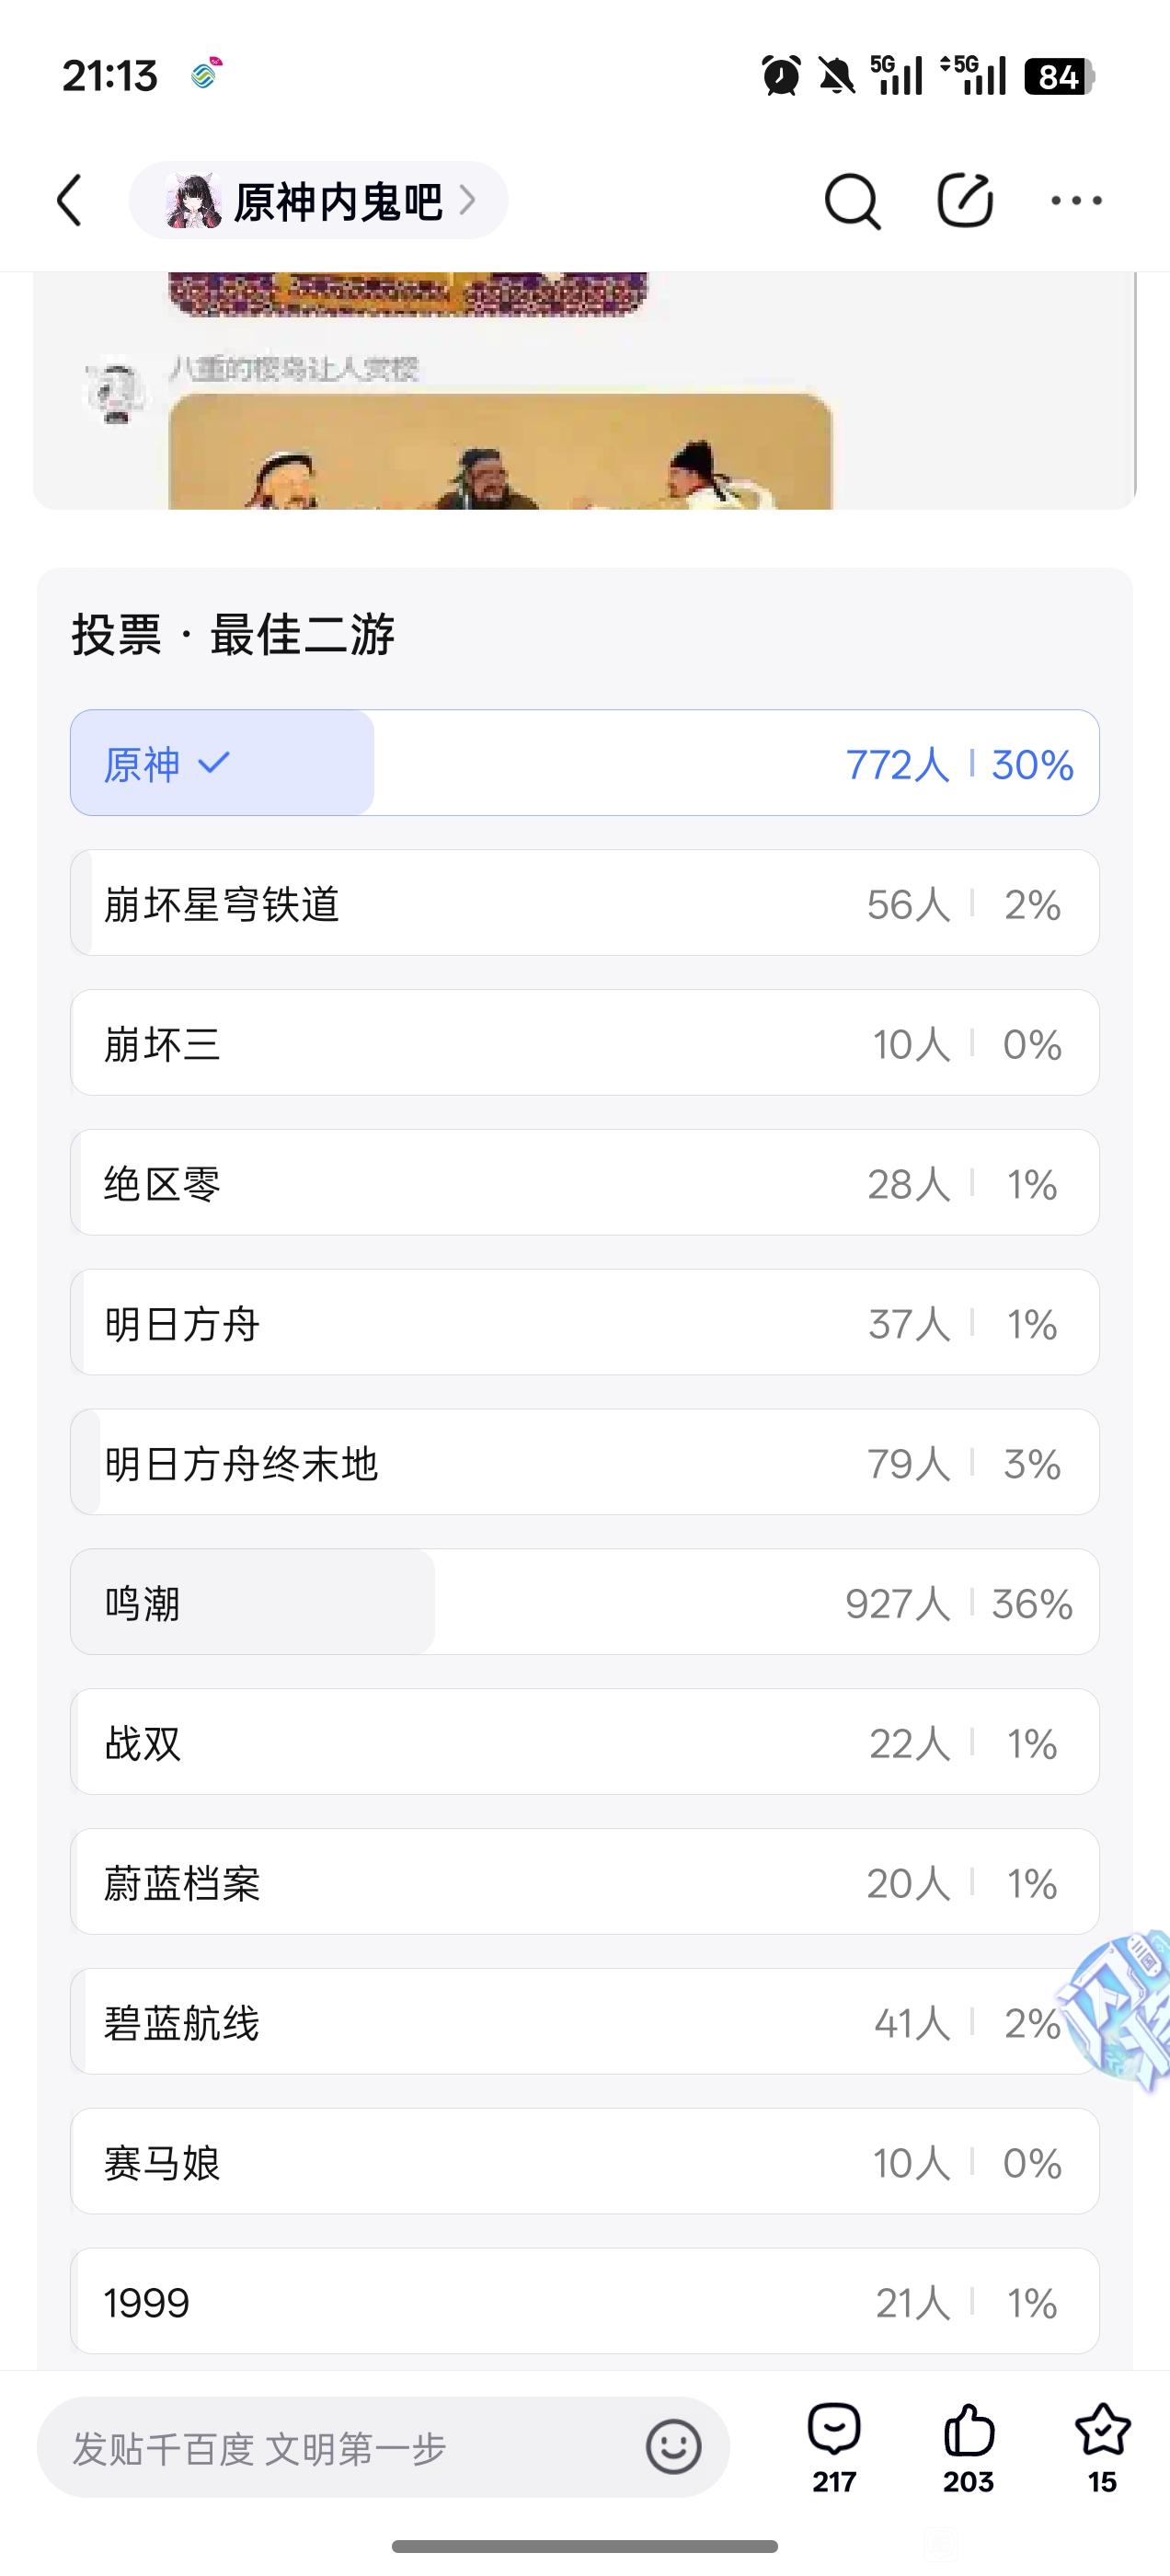This screenshot has height=2576, width=1170.
Task: Open the search magnifier icon
Action: coord(852,201)
